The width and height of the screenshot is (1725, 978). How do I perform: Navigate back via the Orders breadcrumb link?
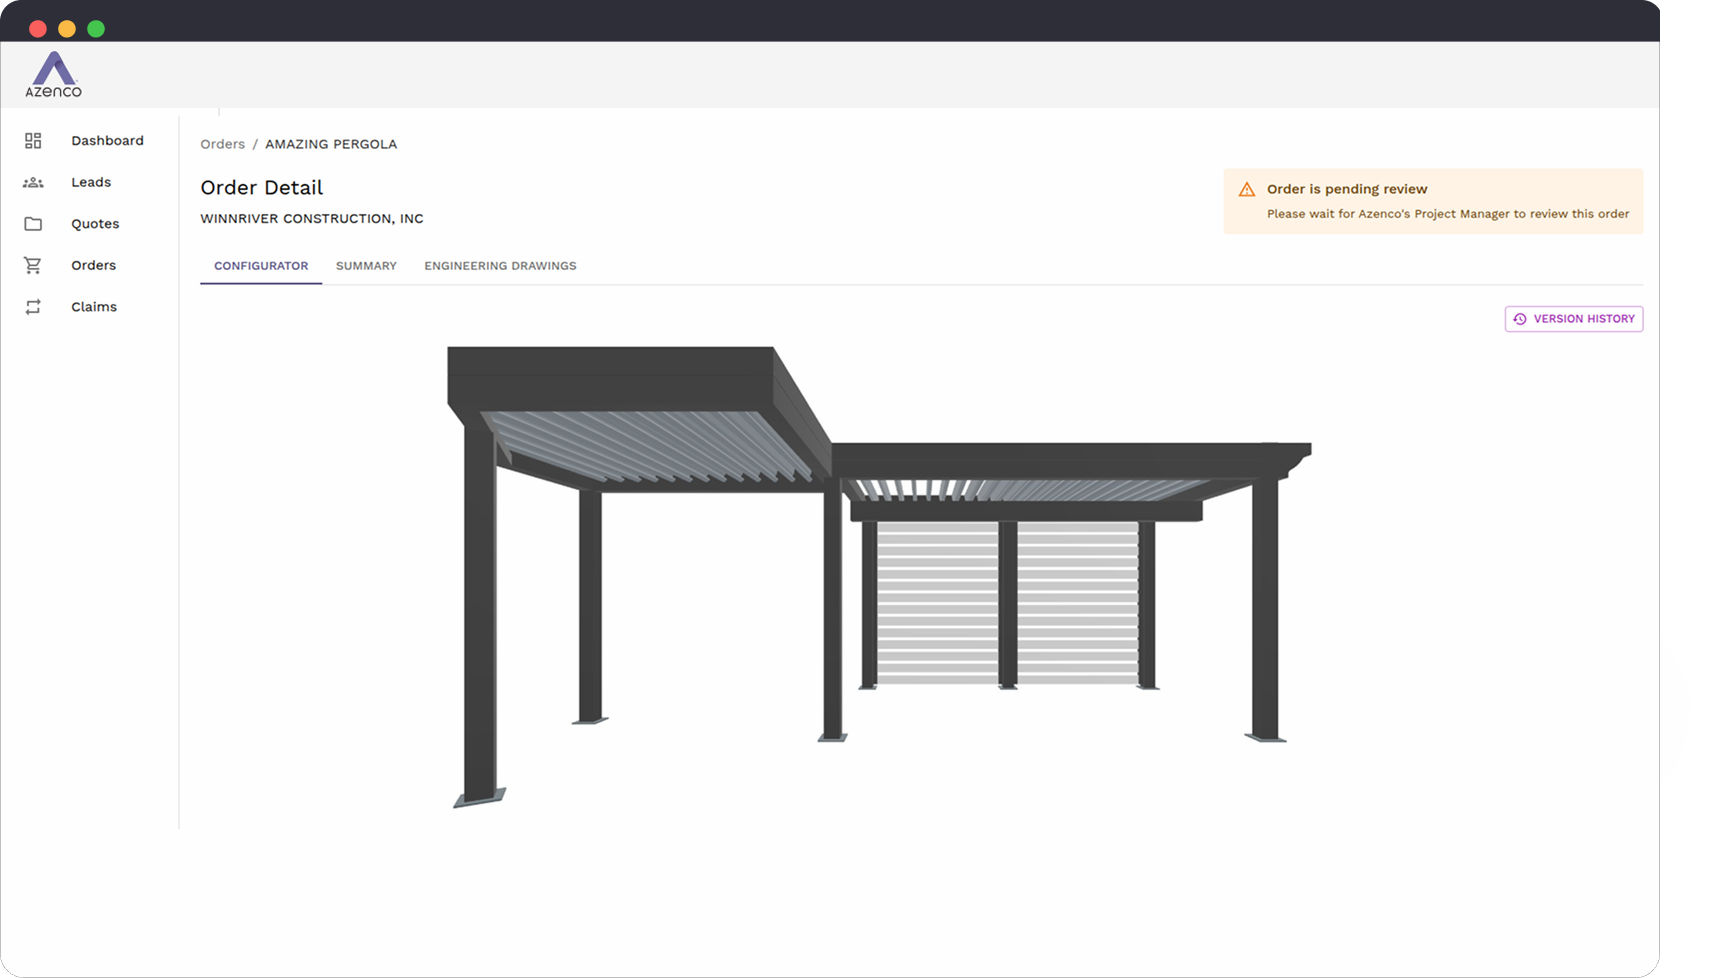coord(222,144)
